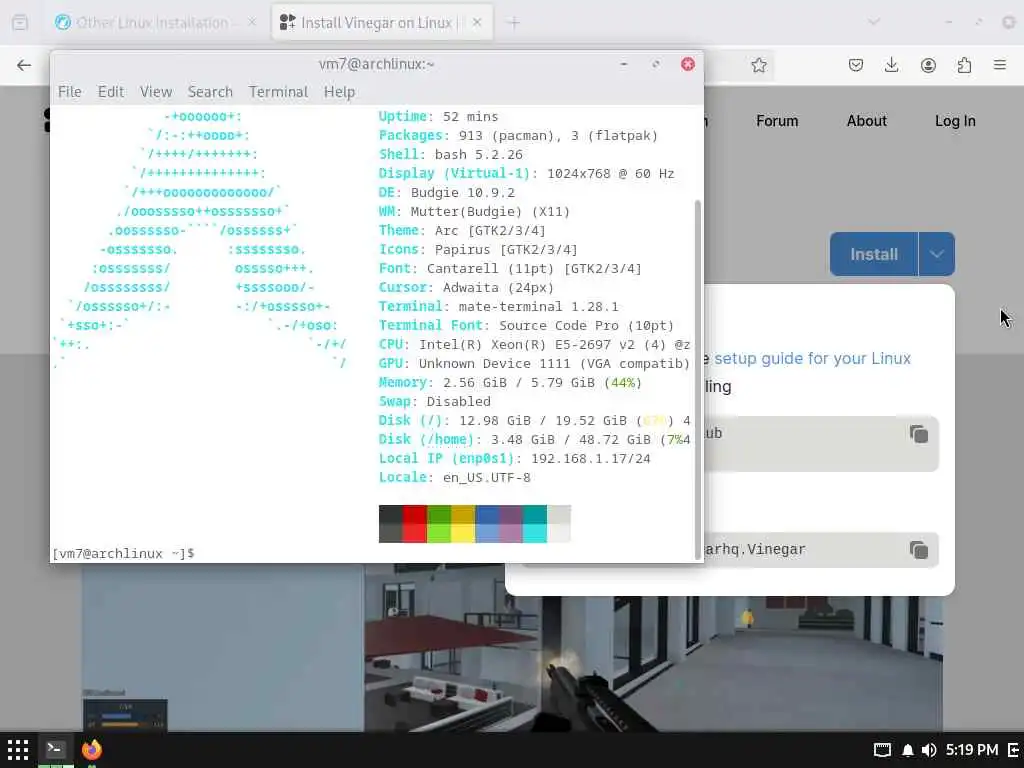Image resolution: width=1024 pixels, height=768 pixels.
Task: Click the keyboard indicator in the system tray
Action: pyautogui.click(x=882, y=750)
